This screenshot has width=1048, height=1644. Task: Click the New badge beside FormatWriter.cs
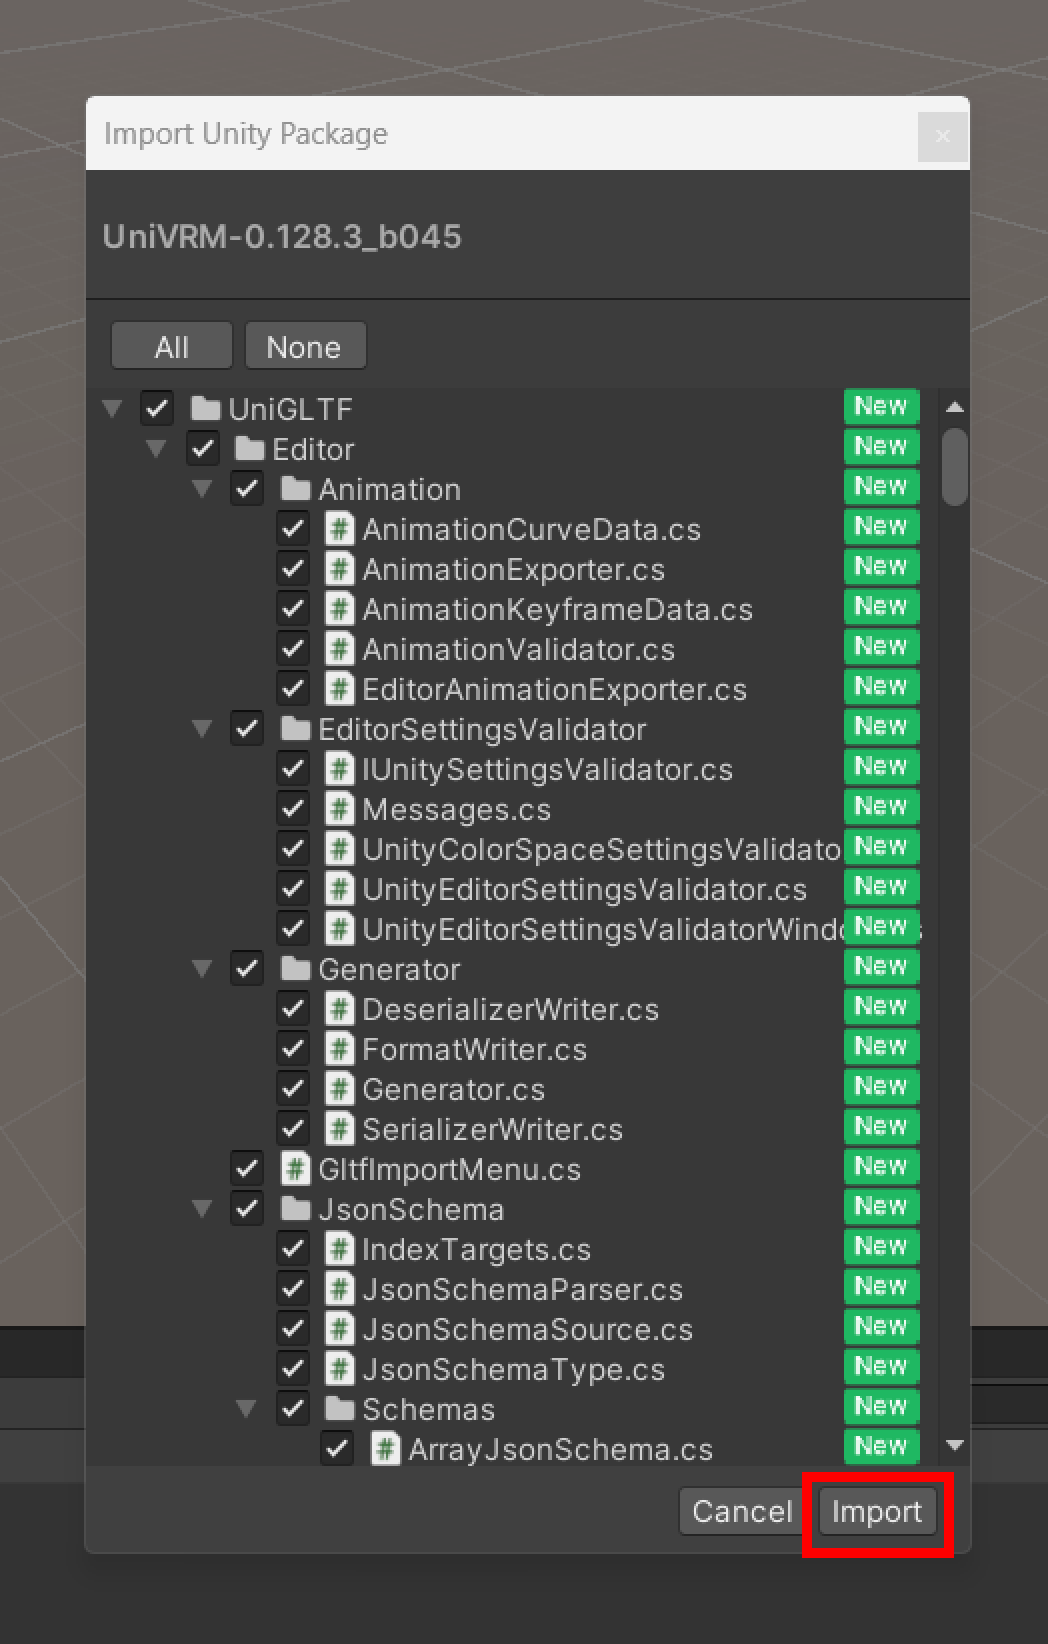click(x=881, y=1046)
